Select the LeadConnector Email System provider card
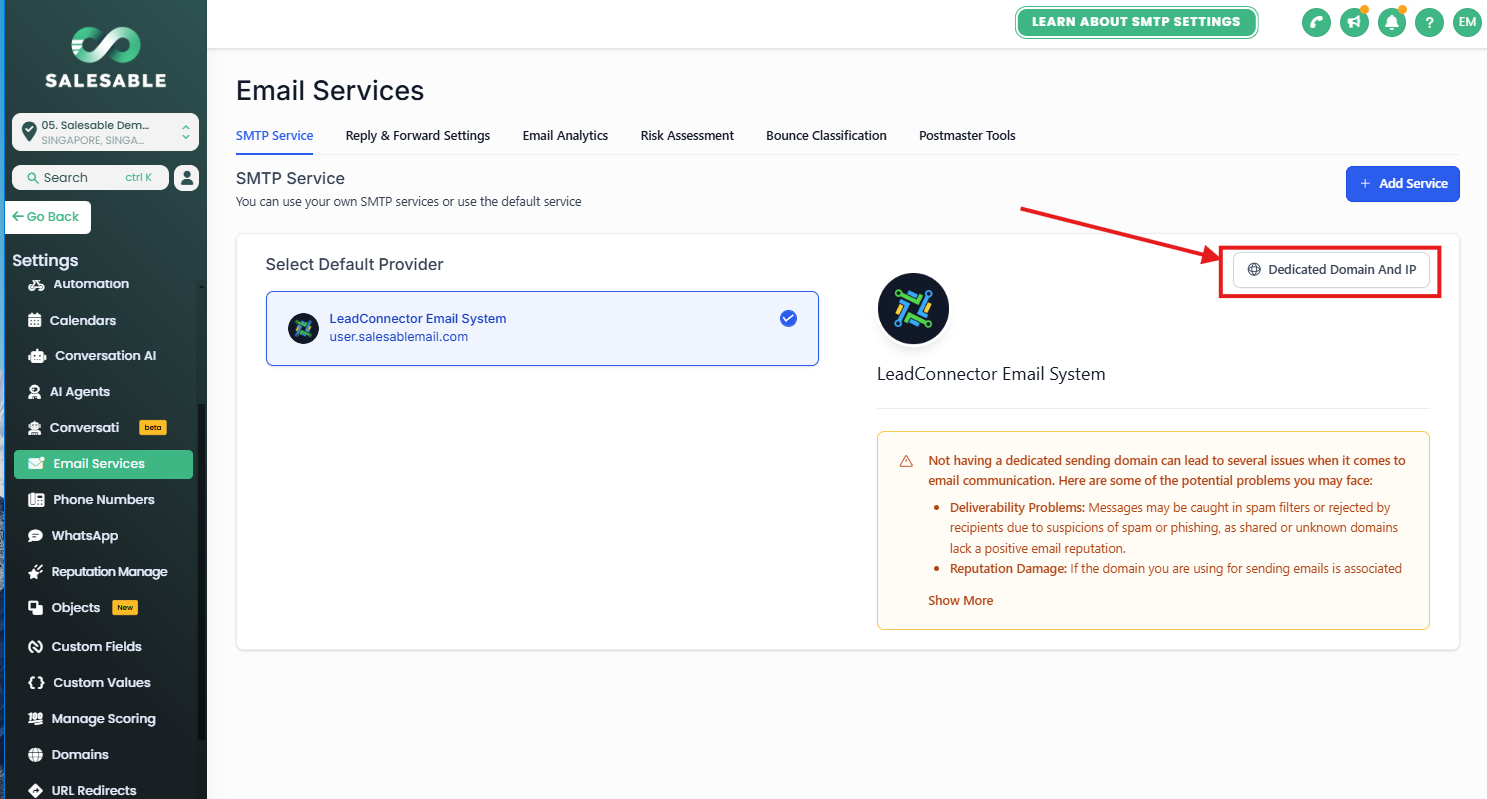 click(x=542, y=328)
